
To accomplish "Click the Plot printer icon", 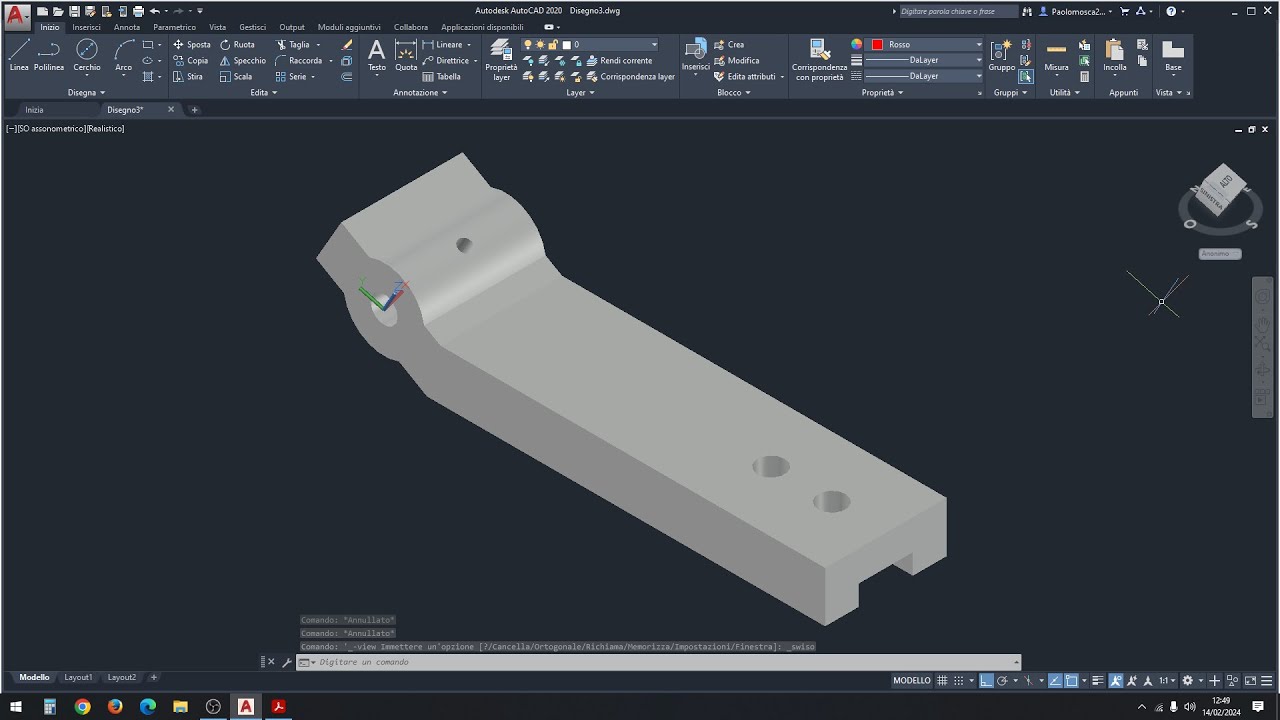I will [x=138, y=11].
